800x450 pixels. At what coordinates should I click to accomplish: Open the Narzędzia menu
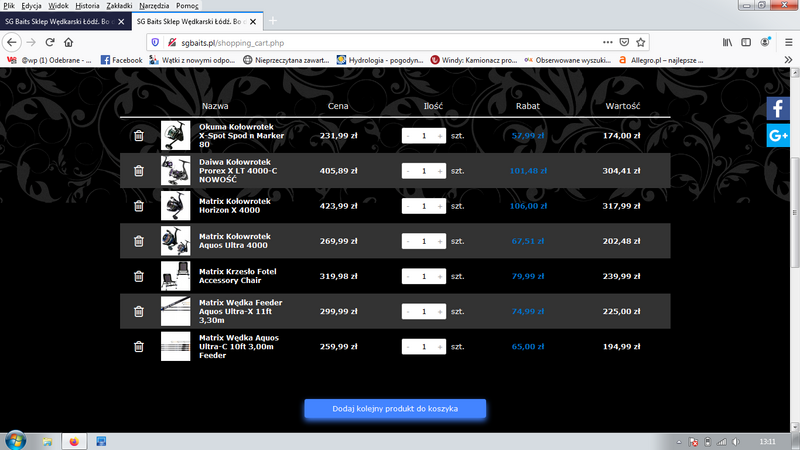[x=154, y=6]
